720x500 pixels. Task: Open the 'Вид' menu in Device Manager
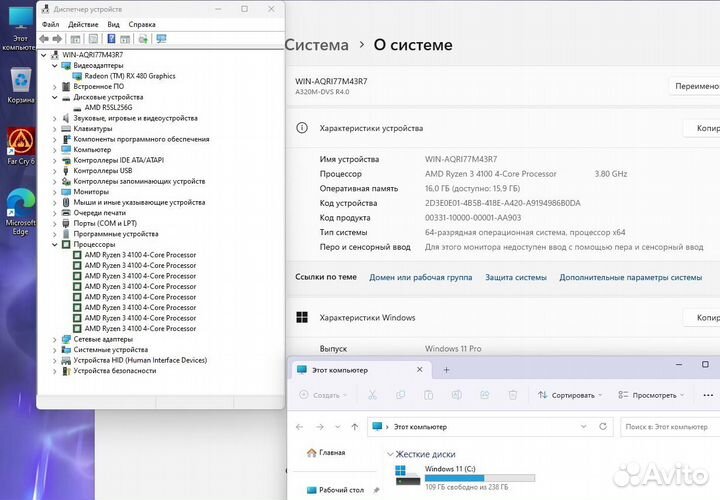coord(113,24)
